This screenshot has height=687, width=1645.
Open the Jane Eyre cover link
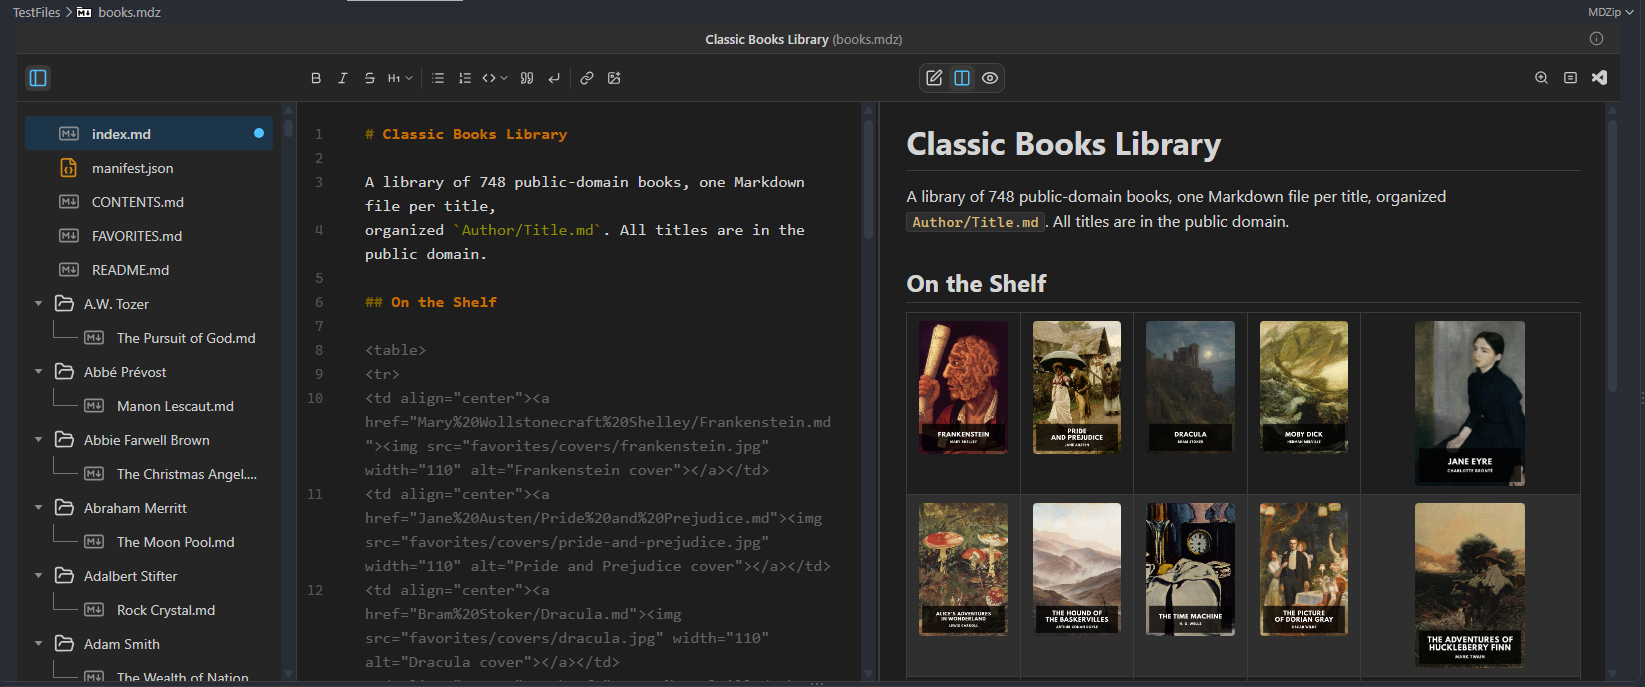pos(1470,403)
